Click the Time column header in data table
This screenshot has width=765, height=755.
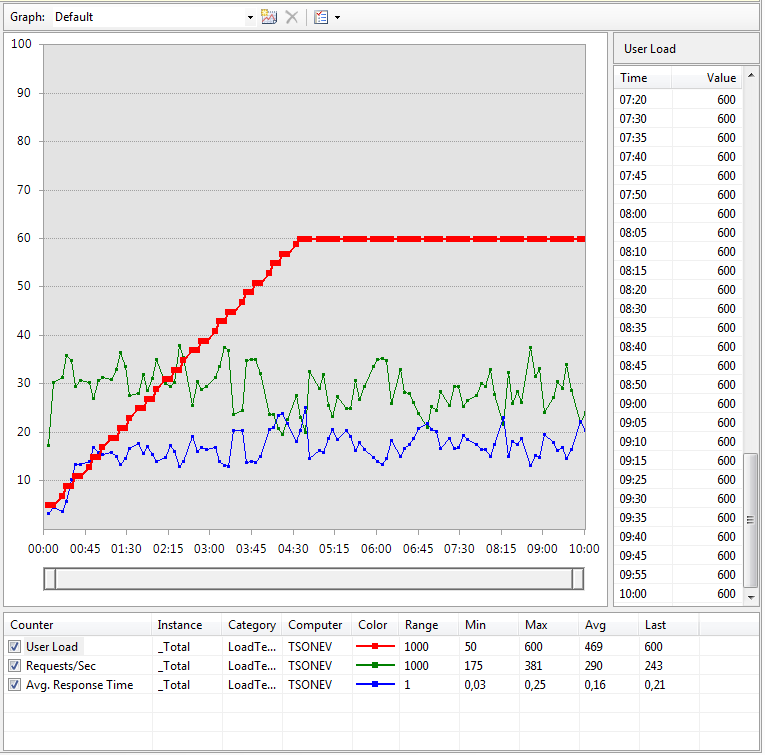pyautogui.click(x=643, y=78)
